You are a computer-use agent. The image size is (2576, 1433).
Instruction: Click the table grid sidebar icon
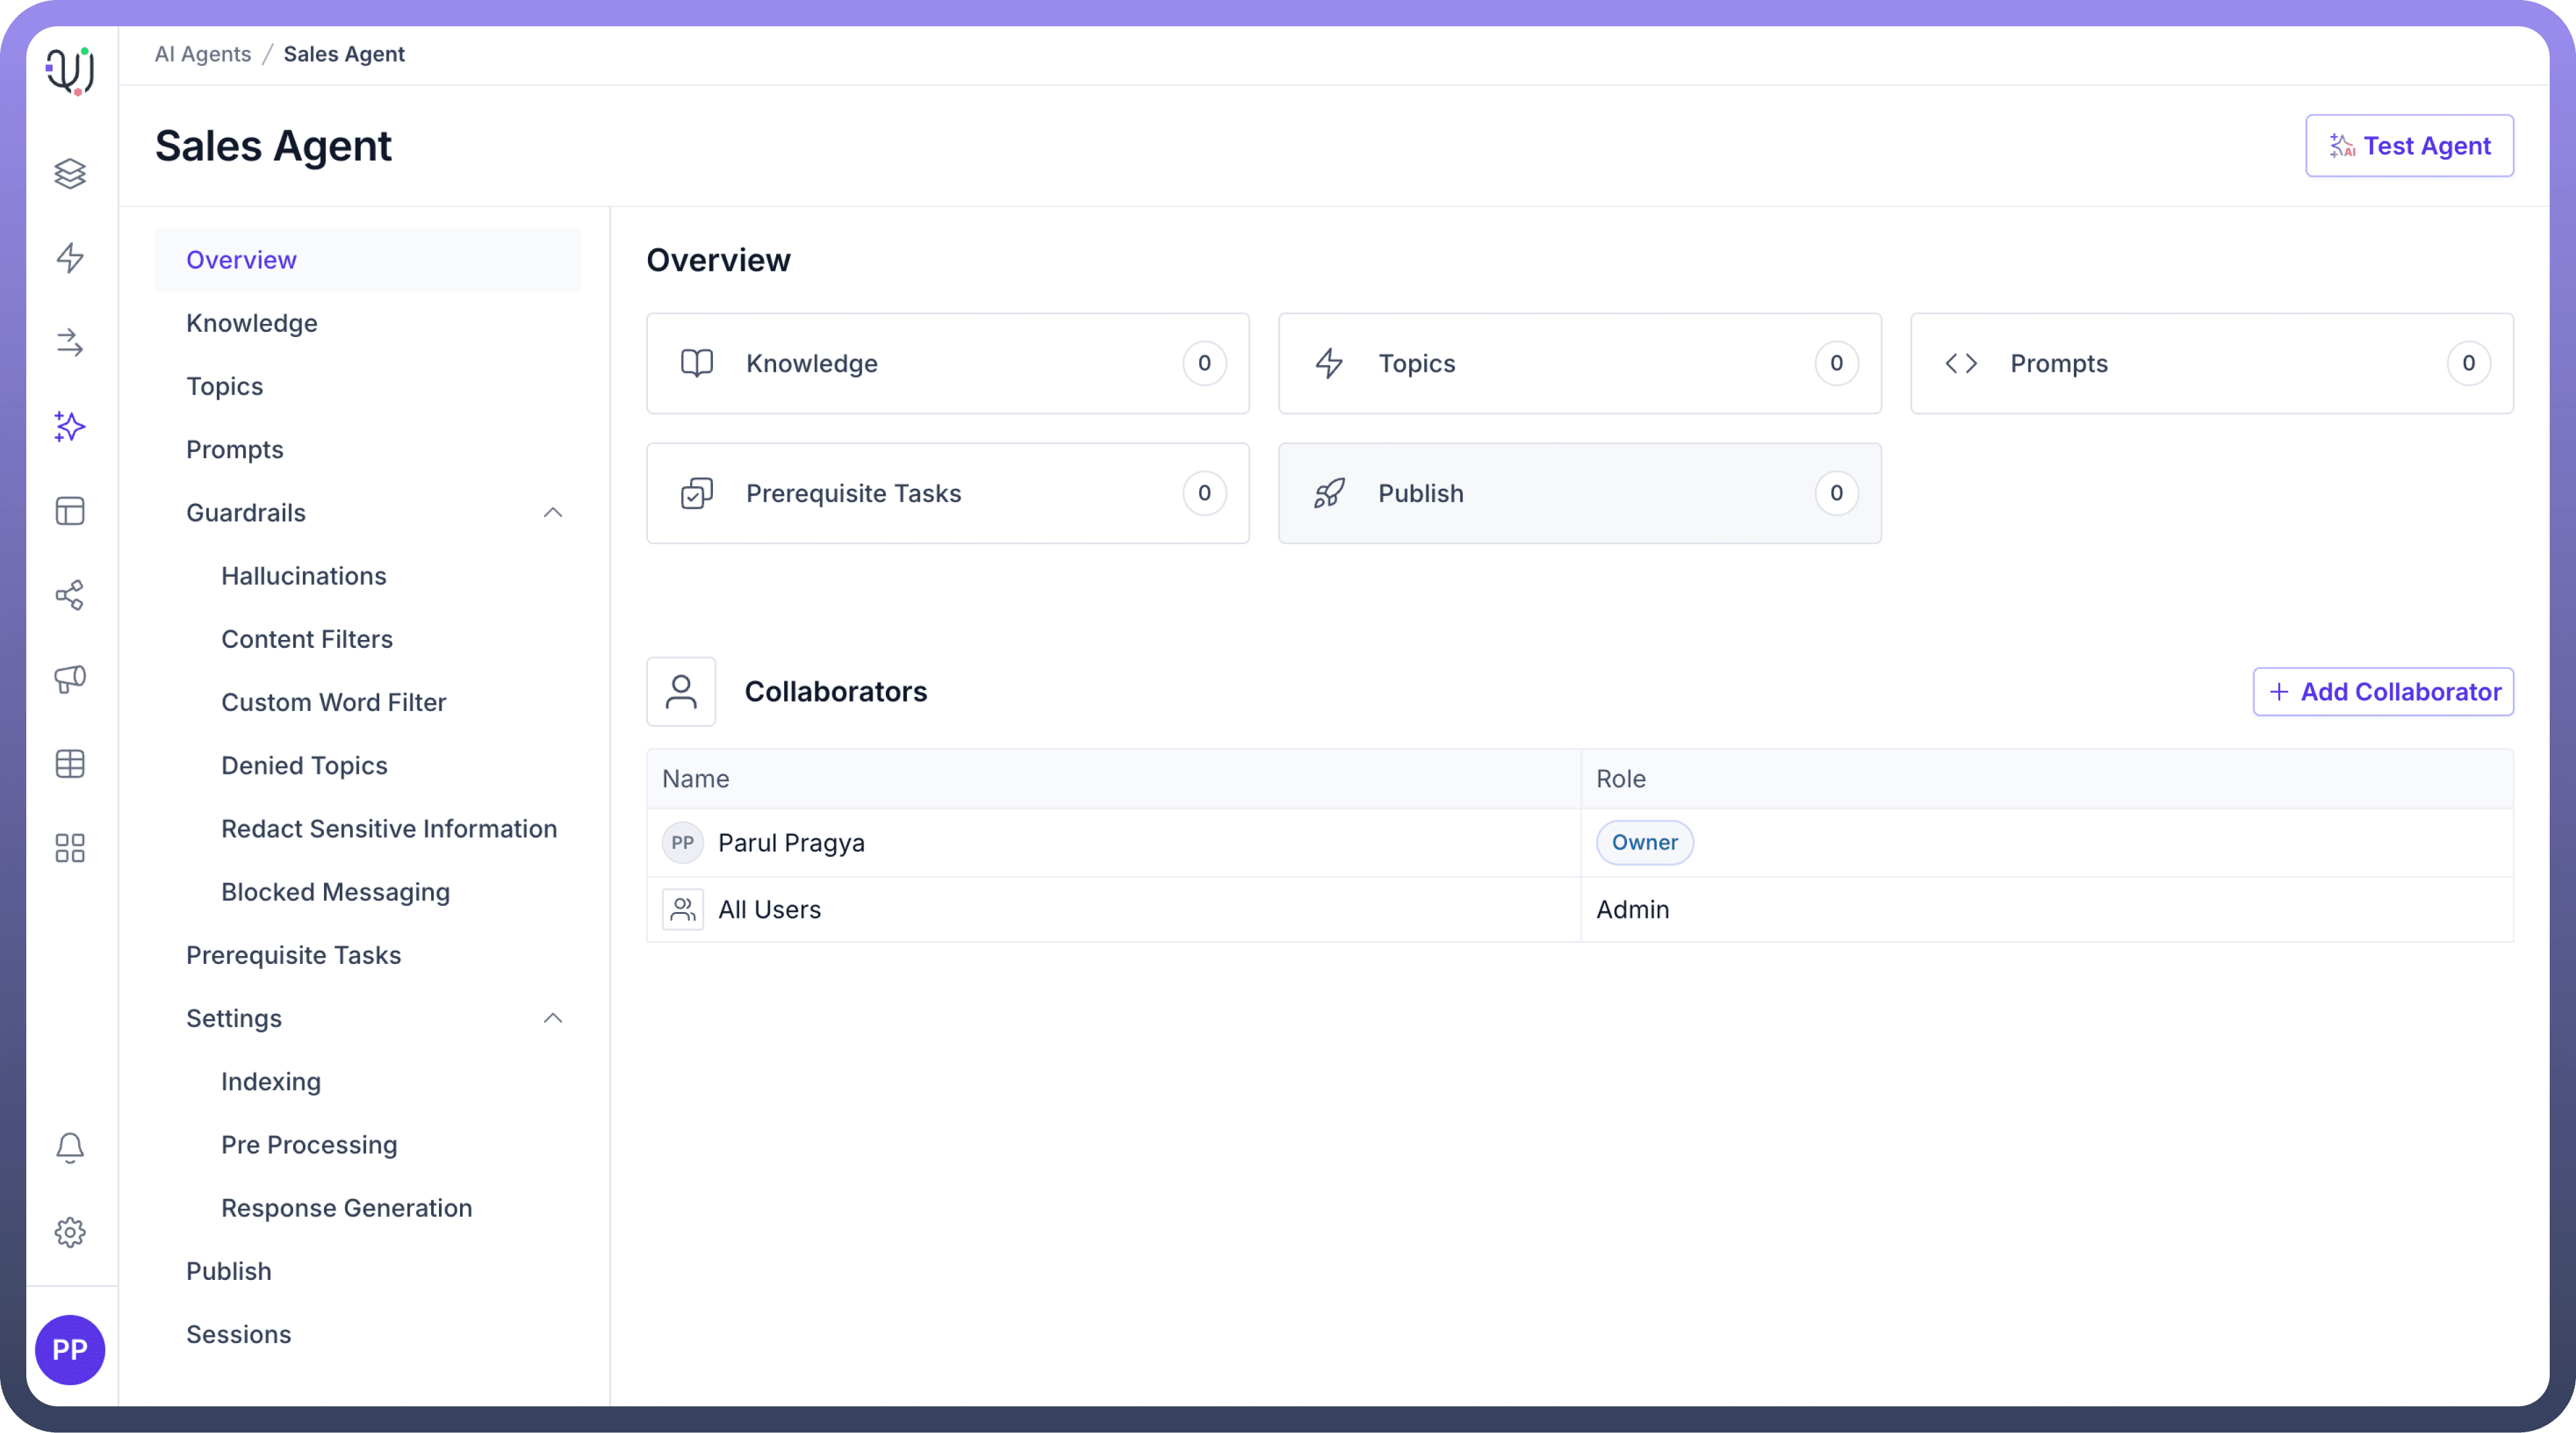70,764
